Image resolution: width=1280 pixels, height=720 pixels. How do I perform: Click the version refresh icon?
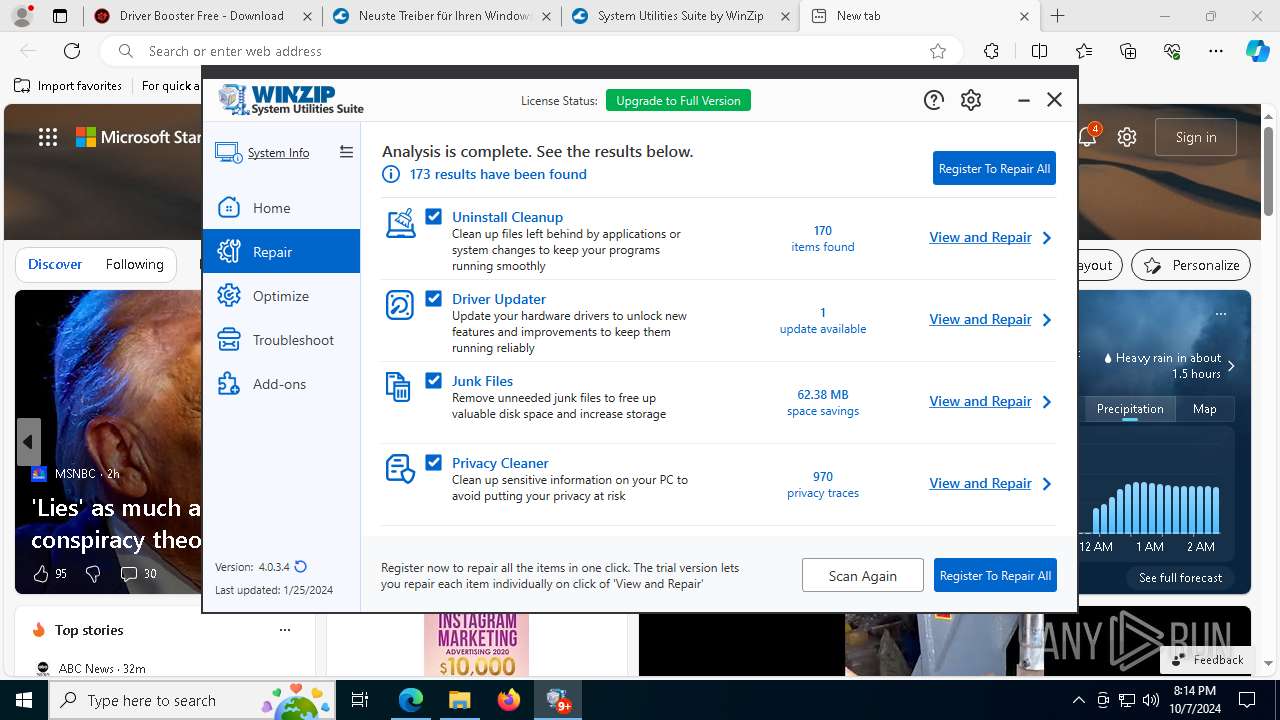301,567
